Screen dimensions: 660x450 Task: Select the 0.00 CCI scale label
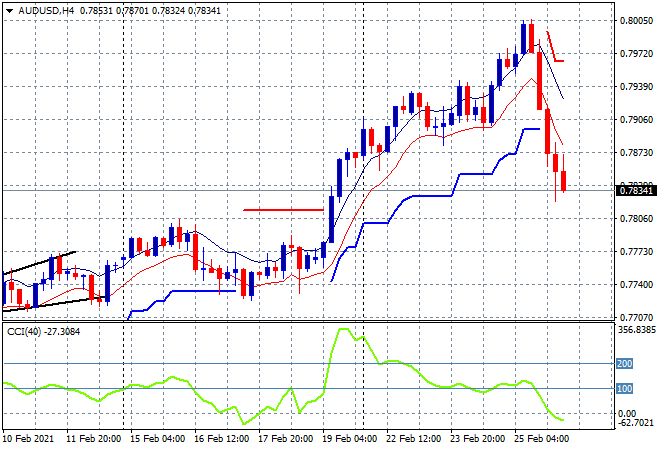pyautogui.click(x=627, y=414)
